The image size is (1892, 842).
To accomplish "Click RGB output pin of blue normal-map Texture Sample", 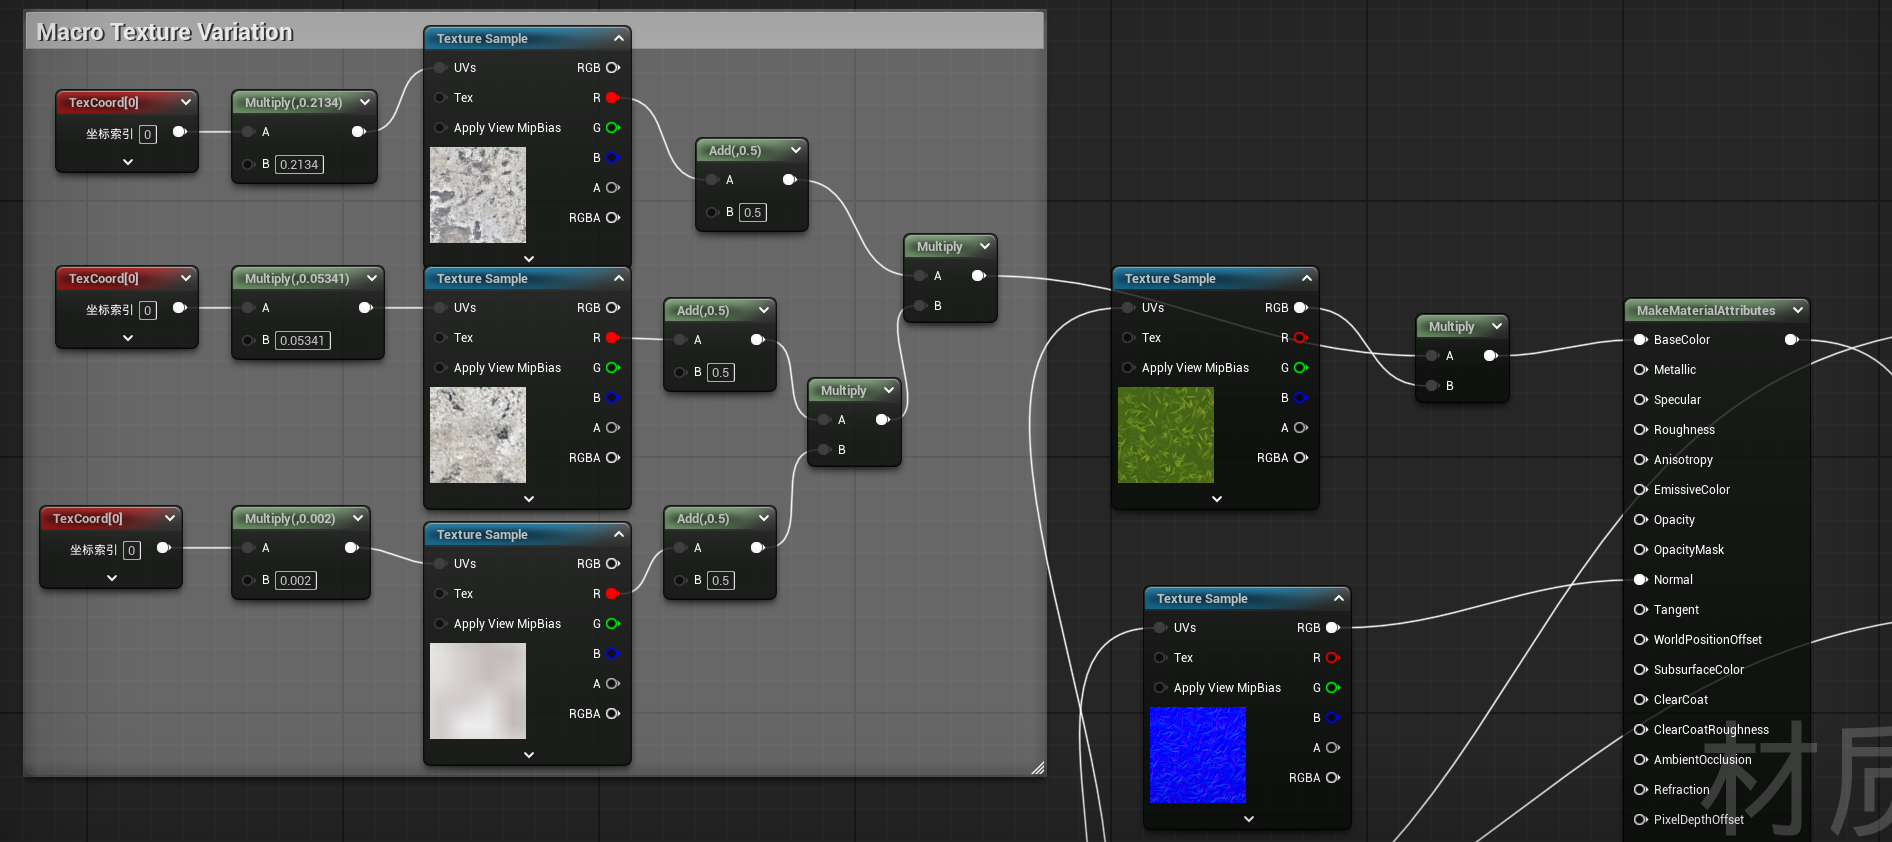I will click(x=1332, y=628).
